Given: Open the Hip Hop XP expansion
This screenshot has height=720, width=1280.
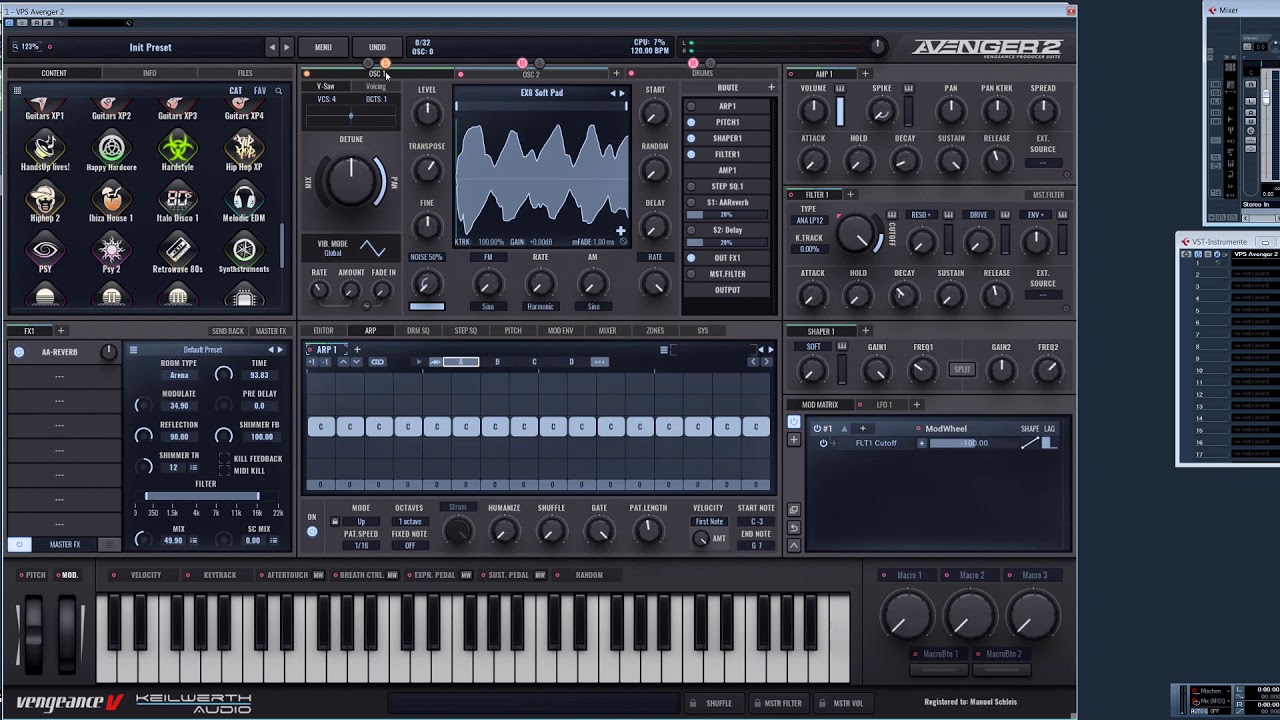Looking at the screenshot, I should pyautogui.click(x=244, y=148).
